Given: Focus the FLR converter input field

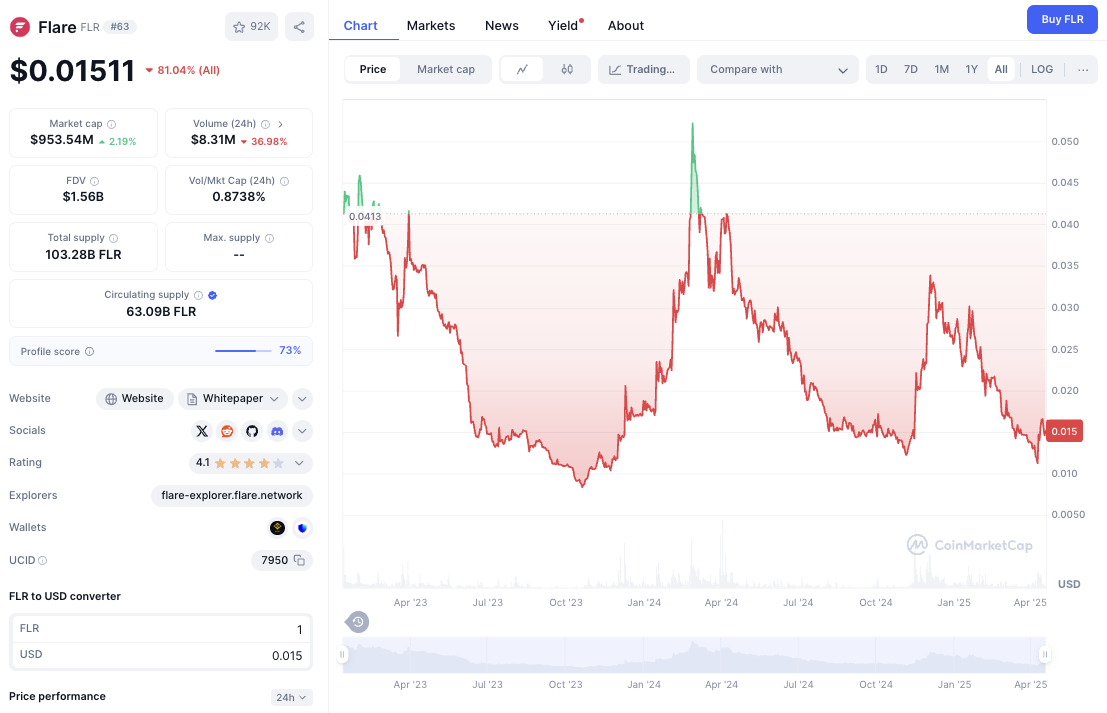Looking at the screenshot, I should click(161, 629).
